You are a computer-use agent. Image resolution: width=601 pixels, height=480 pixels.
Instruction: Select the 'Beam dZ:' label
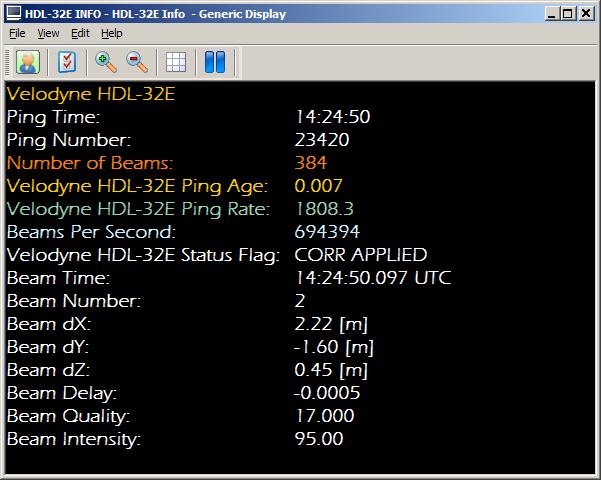(48, 370)
